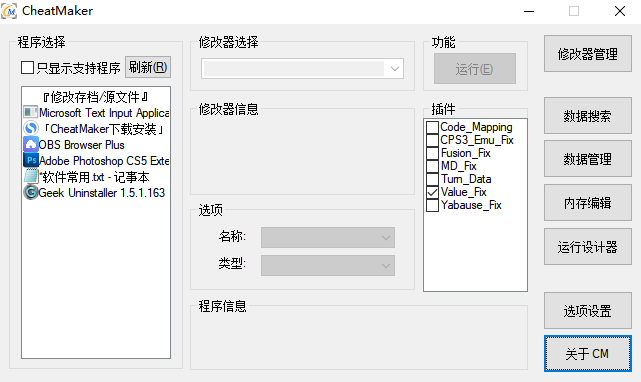
Task: Select 『修改存档/源文件』 list entry
Action: [96, 97]
